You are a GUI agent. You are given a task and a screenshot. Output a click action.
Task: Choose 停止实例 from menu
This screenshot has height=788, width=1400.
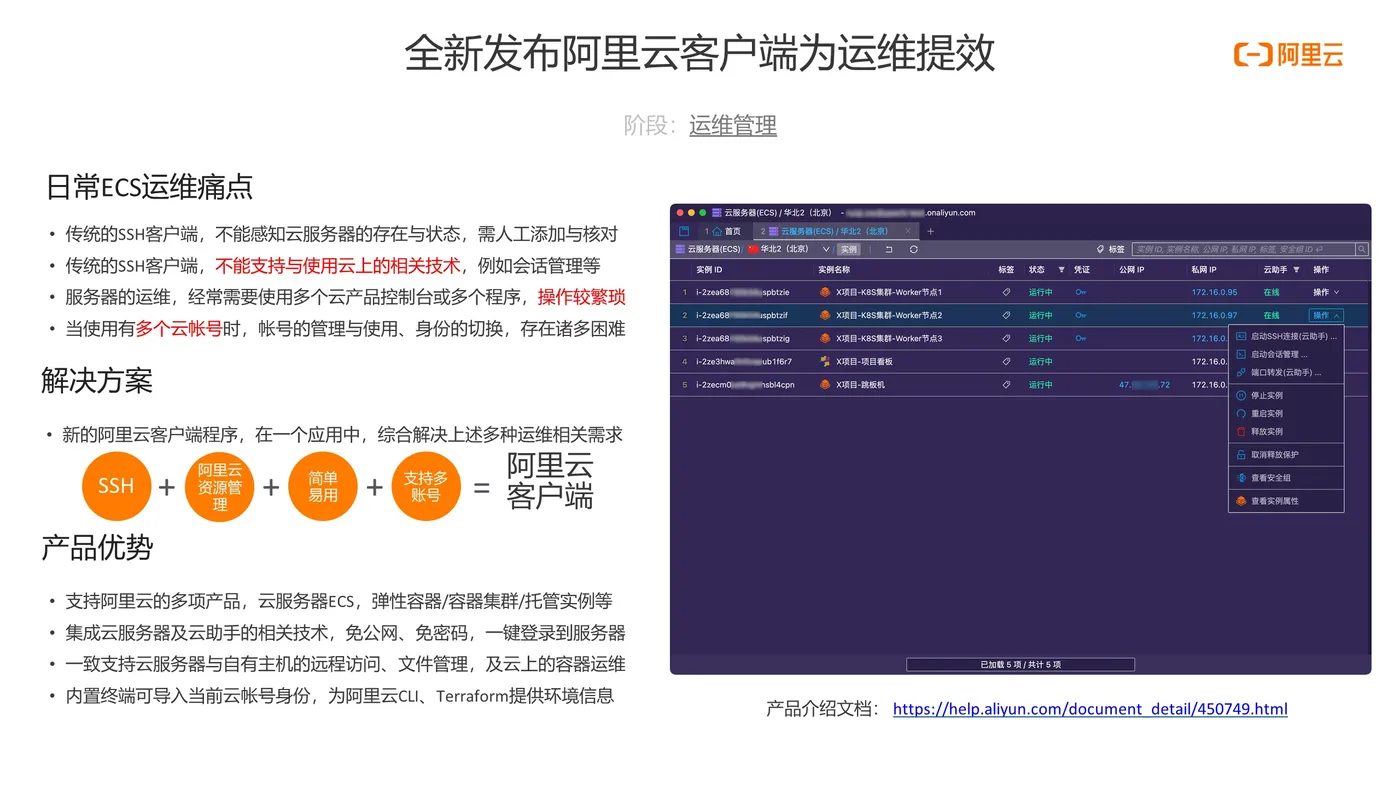(1286, 395)
